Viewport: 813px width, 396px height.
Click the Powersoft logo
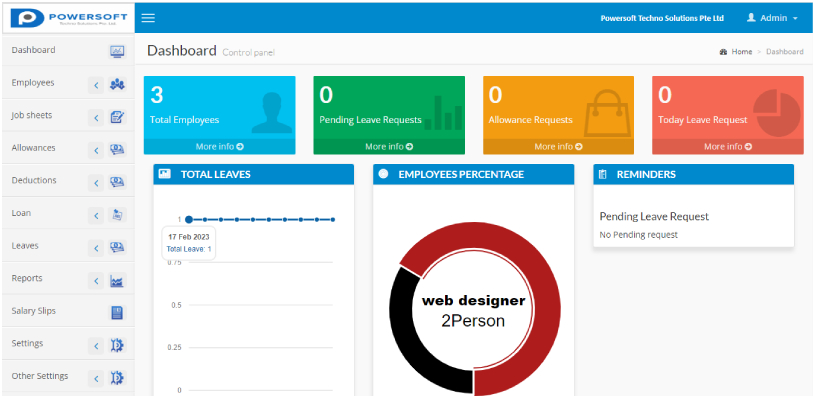pos(68,17)
